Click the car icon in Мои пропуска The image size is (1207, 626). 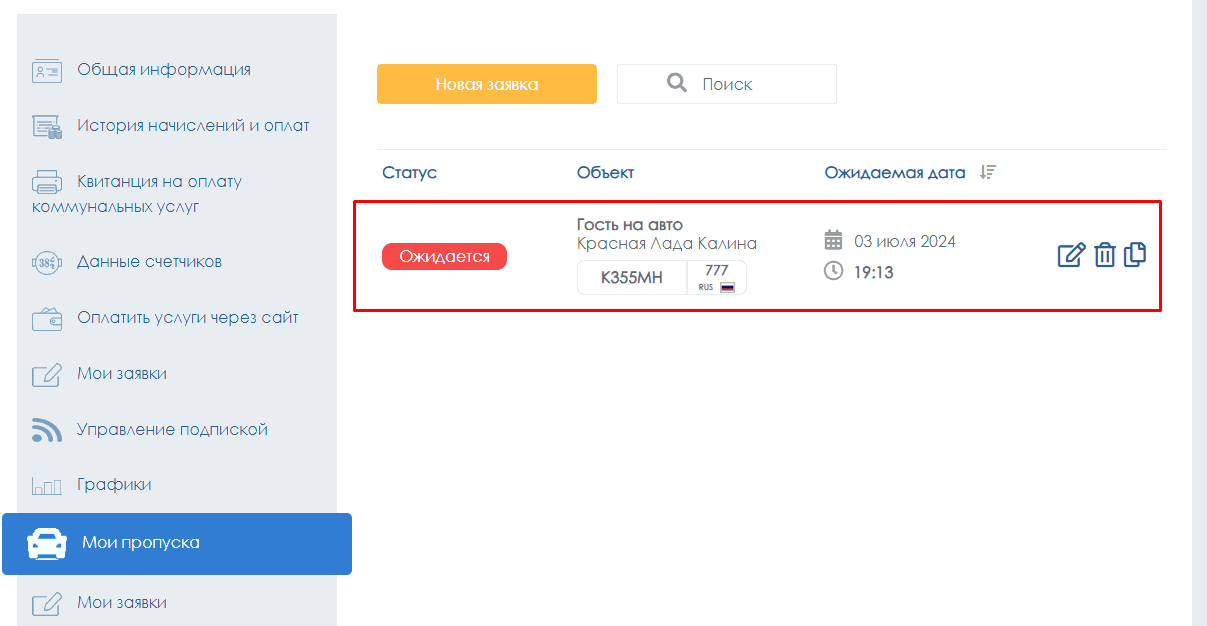click(x=46, y=543)
